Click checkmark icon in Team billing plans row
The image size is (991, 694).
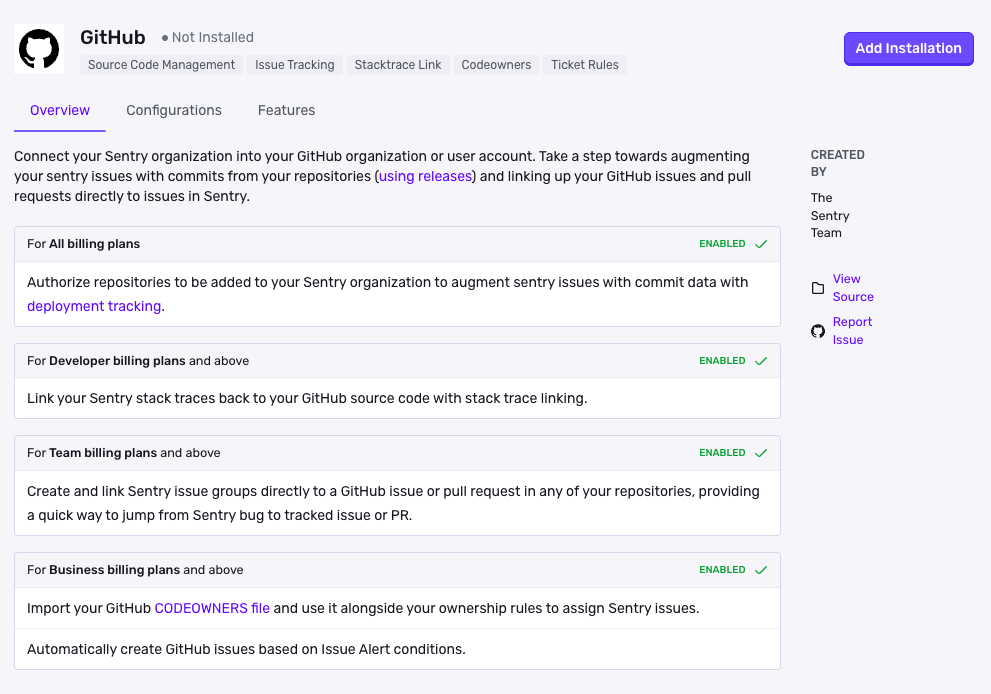(x=761, y=453)
